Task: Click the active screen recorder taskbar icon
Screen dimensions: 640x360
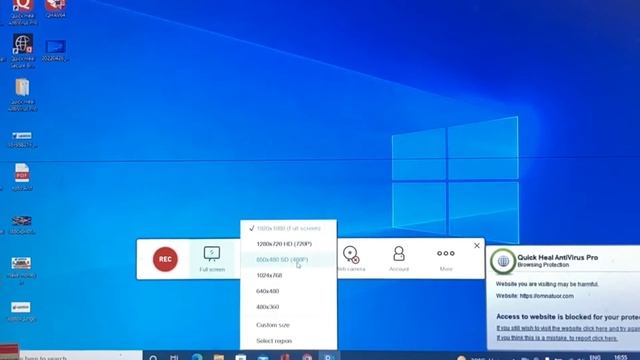Action: click(x=329, y=356)
